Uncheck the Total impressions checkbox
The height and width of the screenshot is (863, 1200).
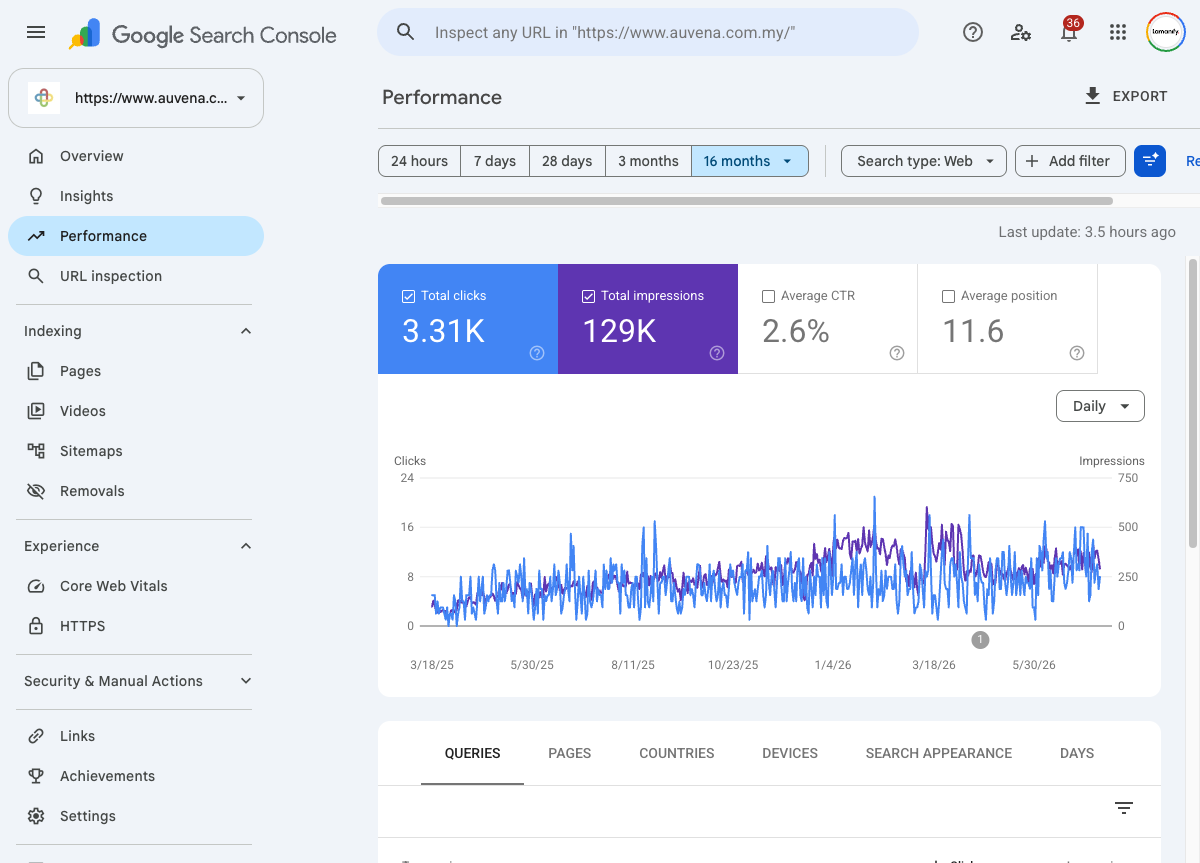tap(588, 296)
